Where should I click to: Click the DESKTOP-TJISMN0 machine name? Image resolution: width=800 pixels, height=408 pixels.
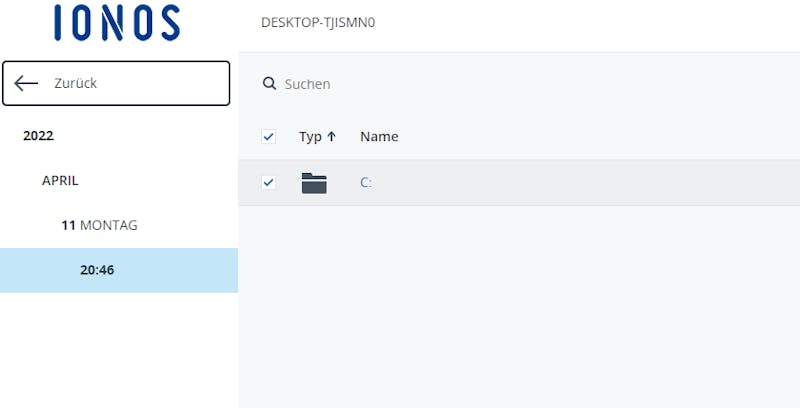318,23
